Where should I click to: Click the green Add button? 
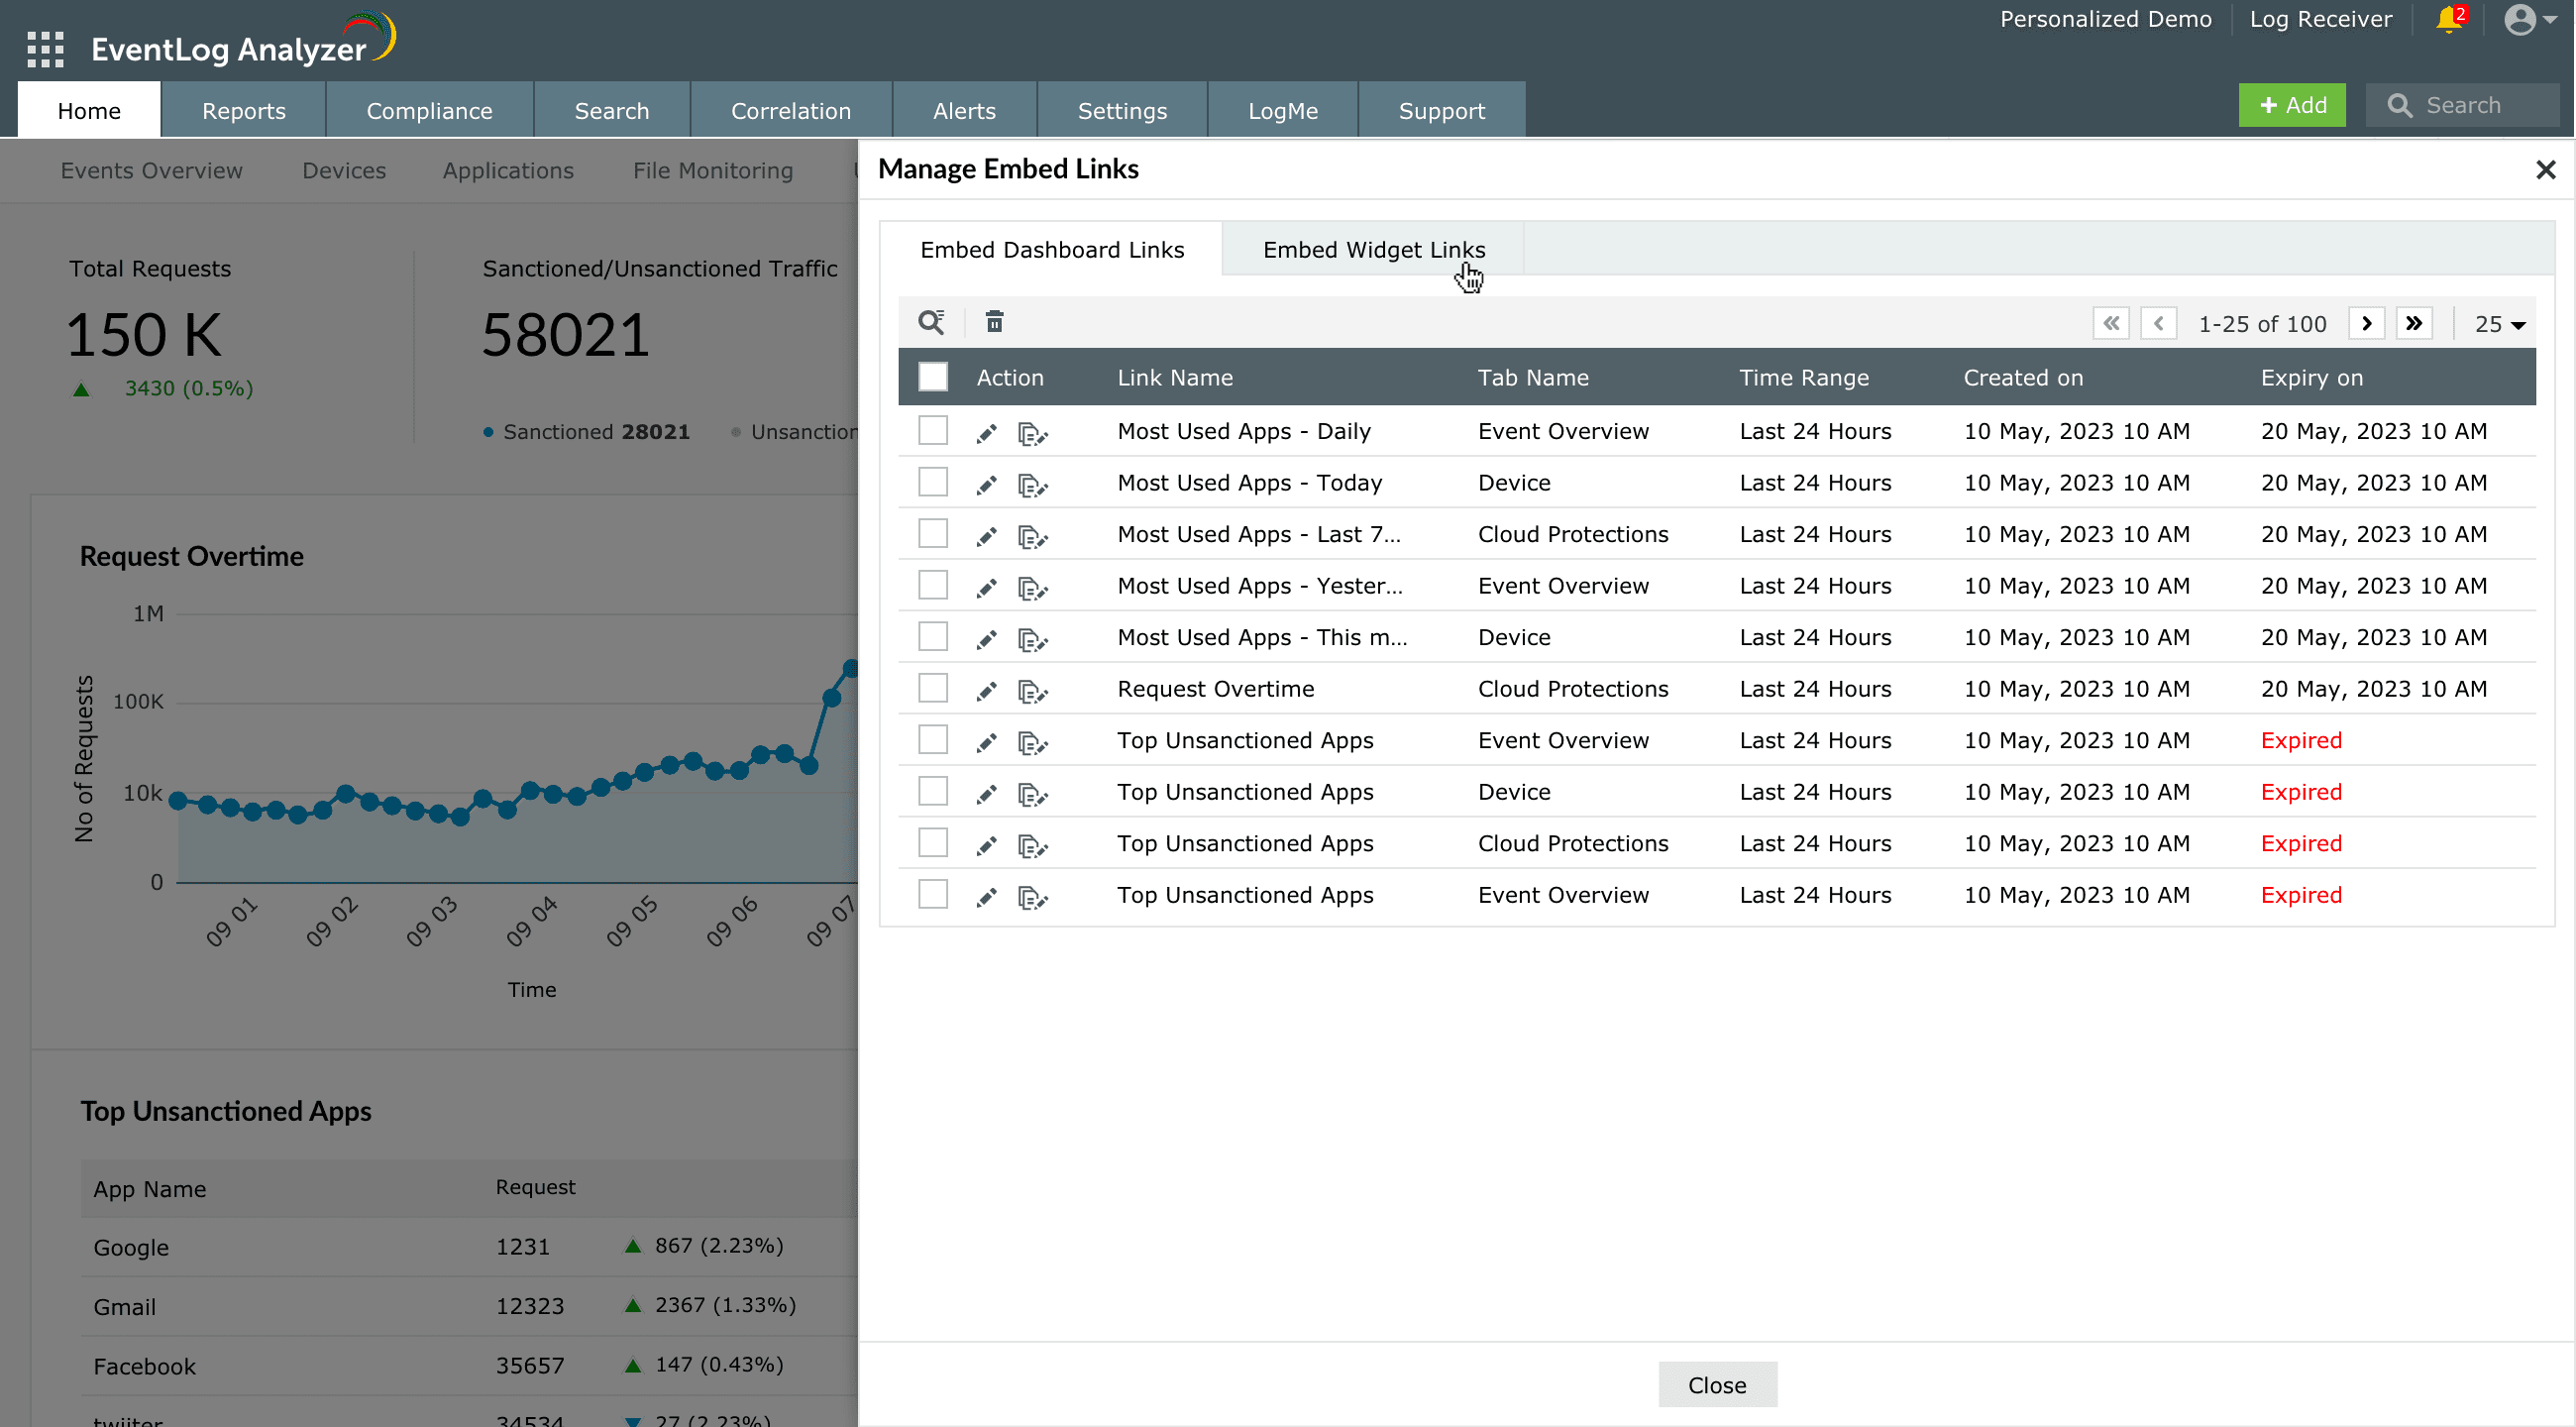[x=2292, y=105]
